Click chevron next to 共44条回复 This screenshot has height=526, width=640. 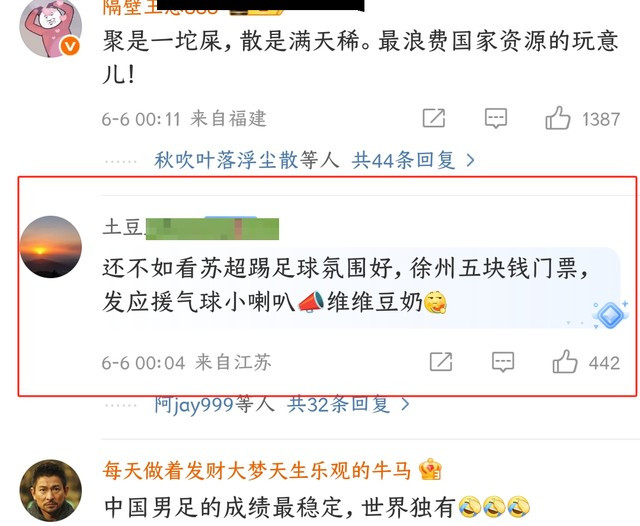click(470, 160)
